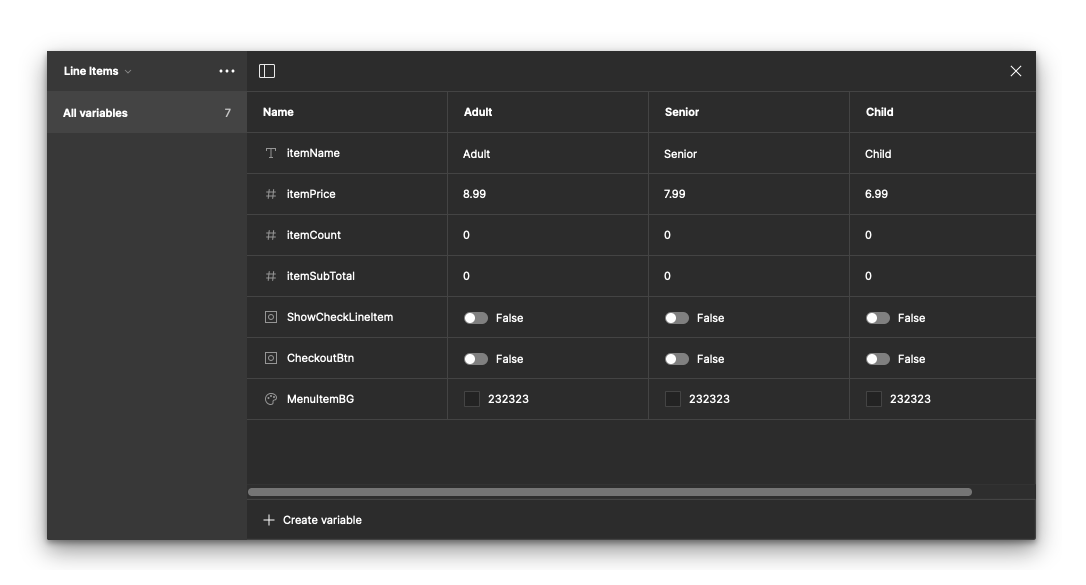Edit itemSubTotal value in Child column

coord(943,276)
